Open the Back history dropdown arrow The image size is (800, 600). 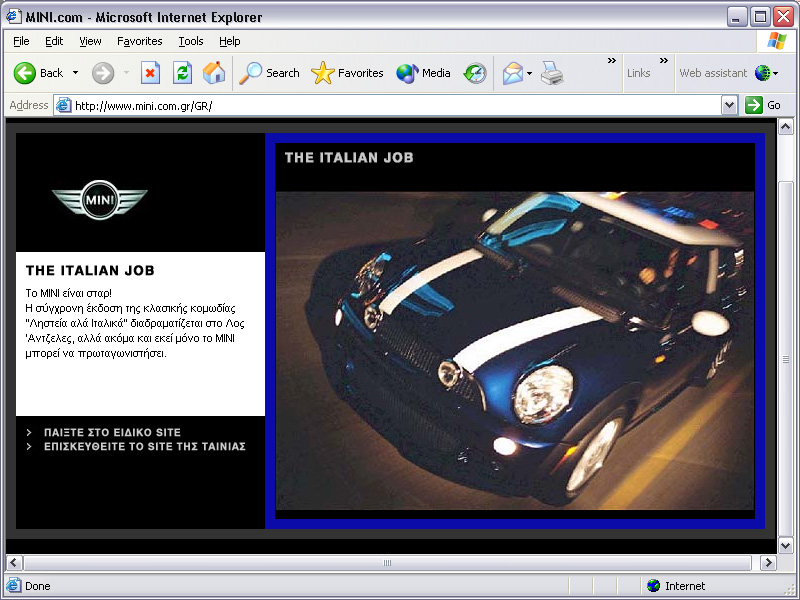pos(76,73)
